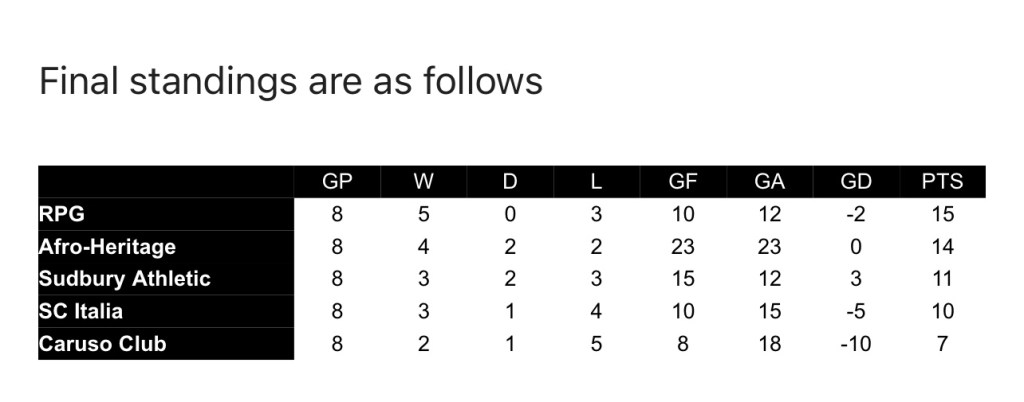Click RPG's points total of 15
Image resolution: width=1024 pixels, height=402 pixels.
[x=942, y=214]
